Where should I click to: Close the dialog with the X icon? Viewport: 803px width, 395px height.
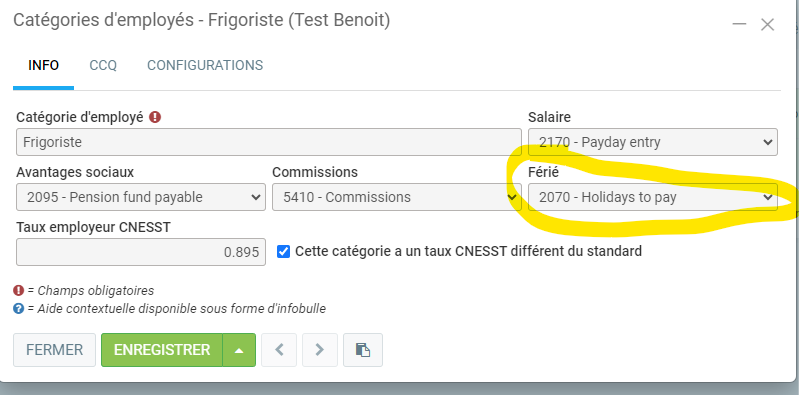767,24
